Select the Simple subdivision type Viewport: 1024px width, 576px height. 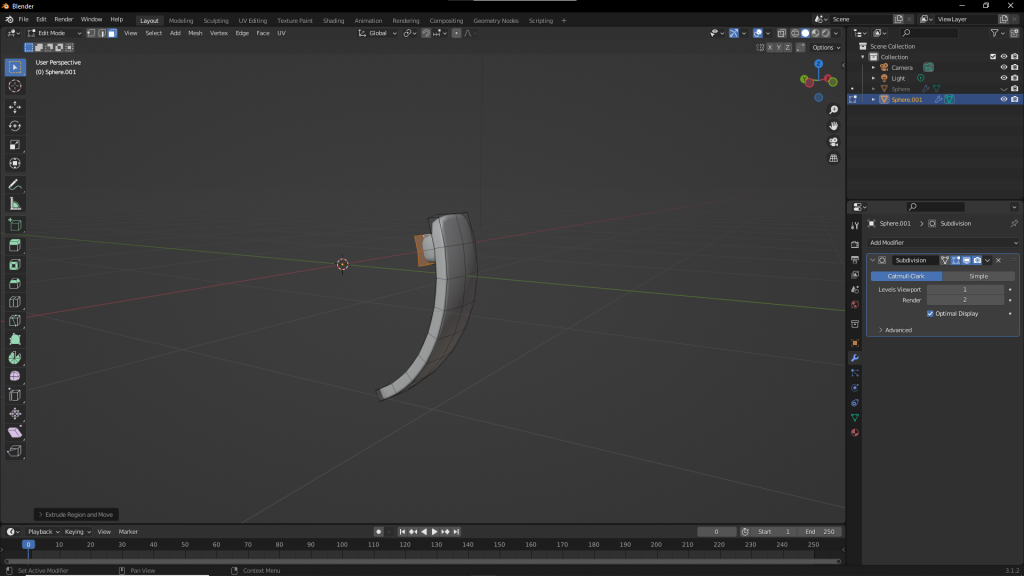coord(978,276)
